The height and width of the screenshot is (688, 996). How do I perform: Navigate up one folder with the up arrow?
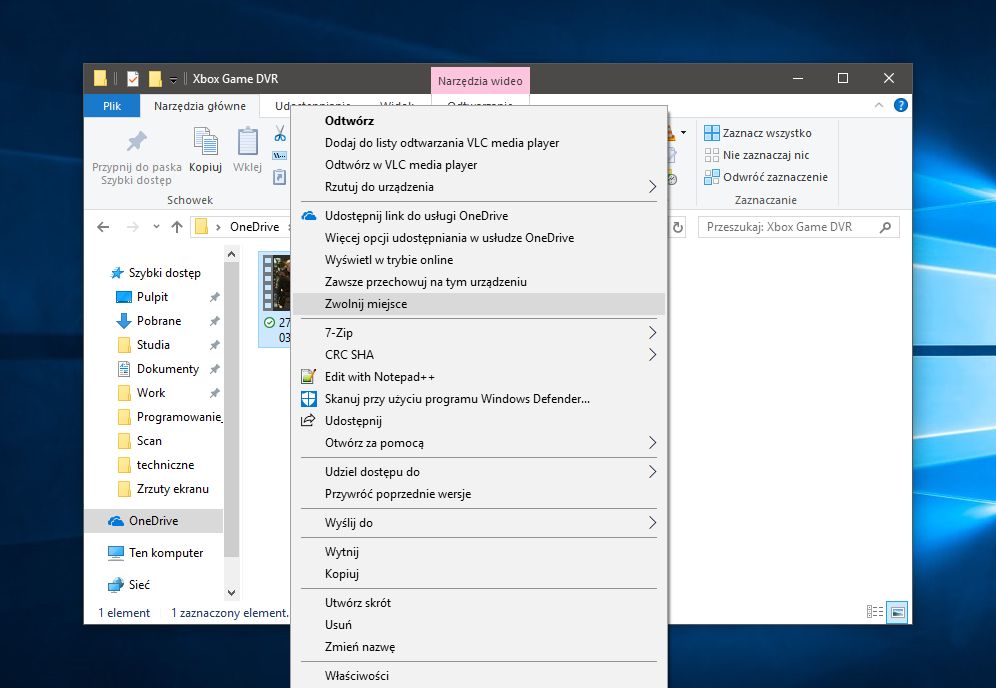tap(177, 227)
